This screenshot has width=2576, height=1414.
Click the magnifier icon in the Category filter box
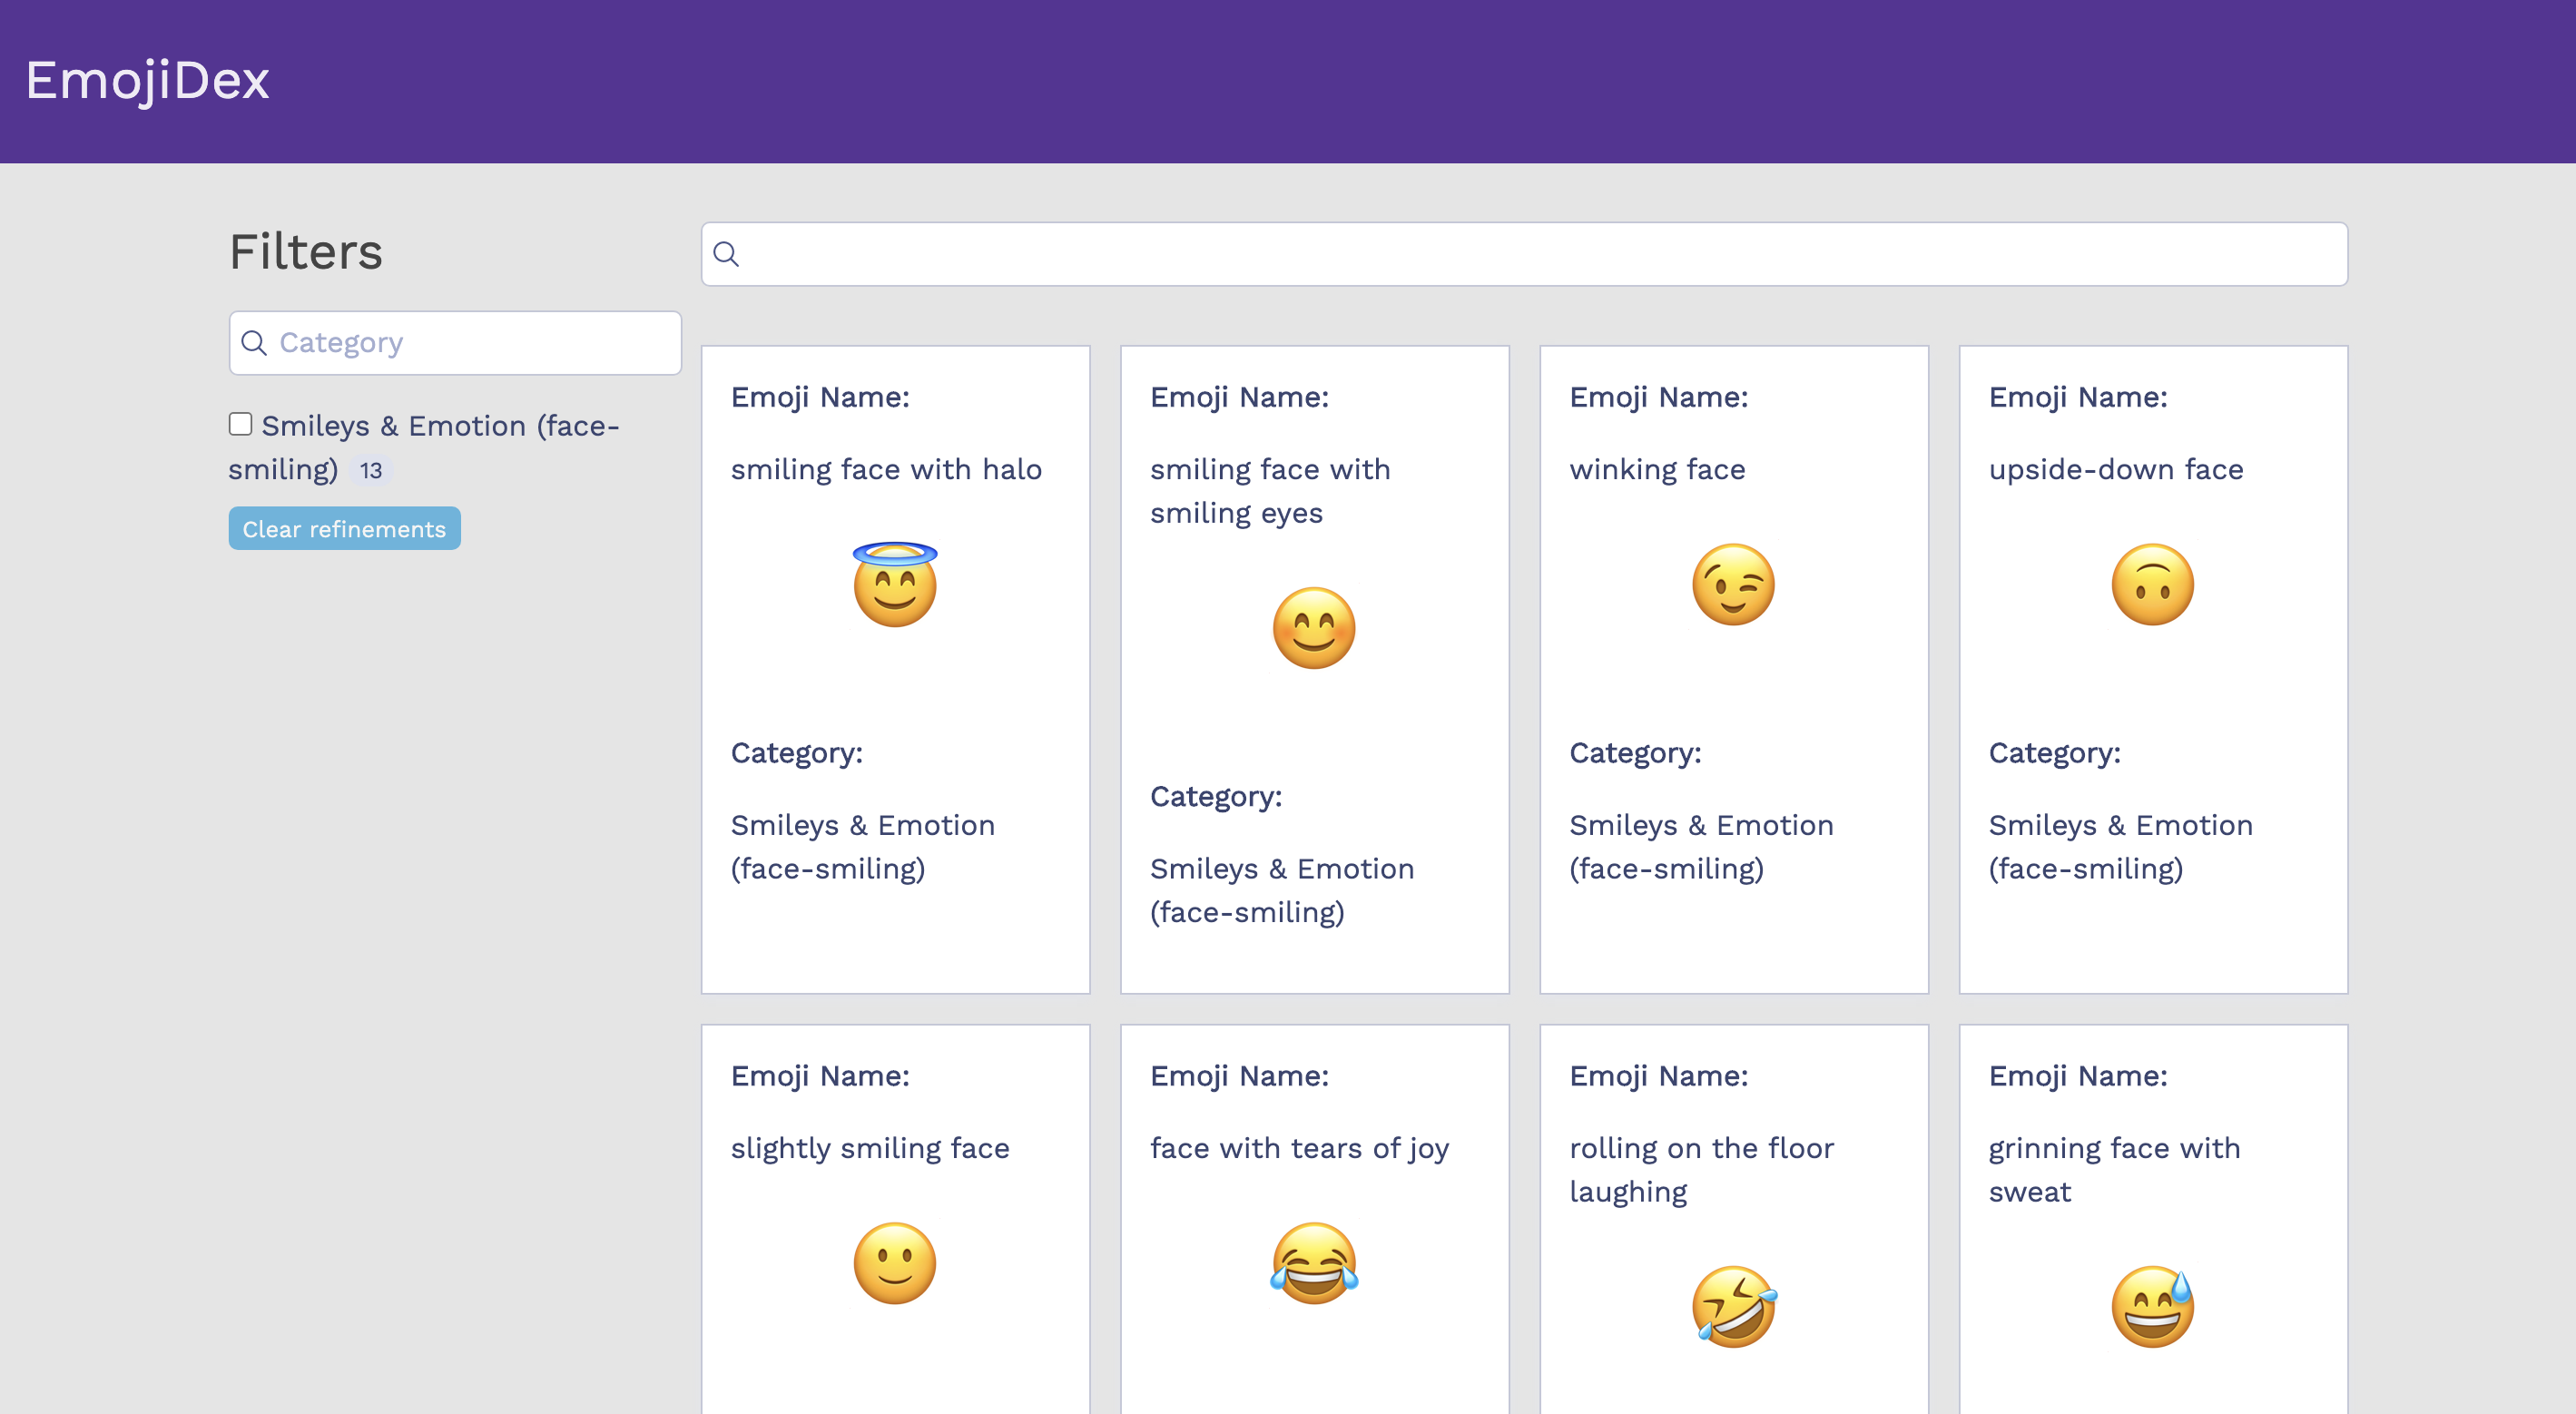click(x=256, y=343)
